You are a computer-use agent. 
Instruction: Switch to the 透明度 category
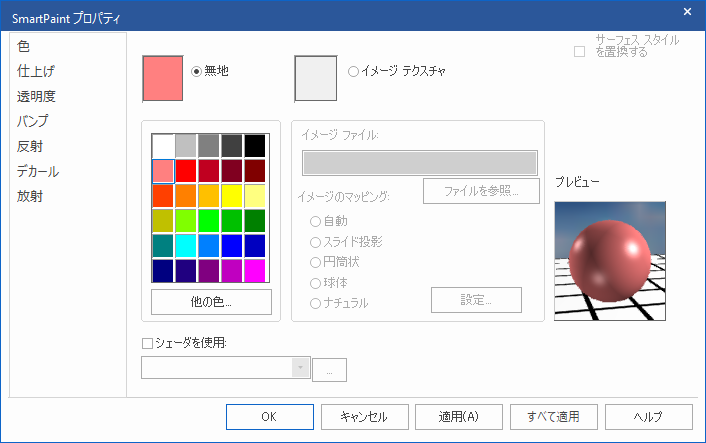click(36, 96)
